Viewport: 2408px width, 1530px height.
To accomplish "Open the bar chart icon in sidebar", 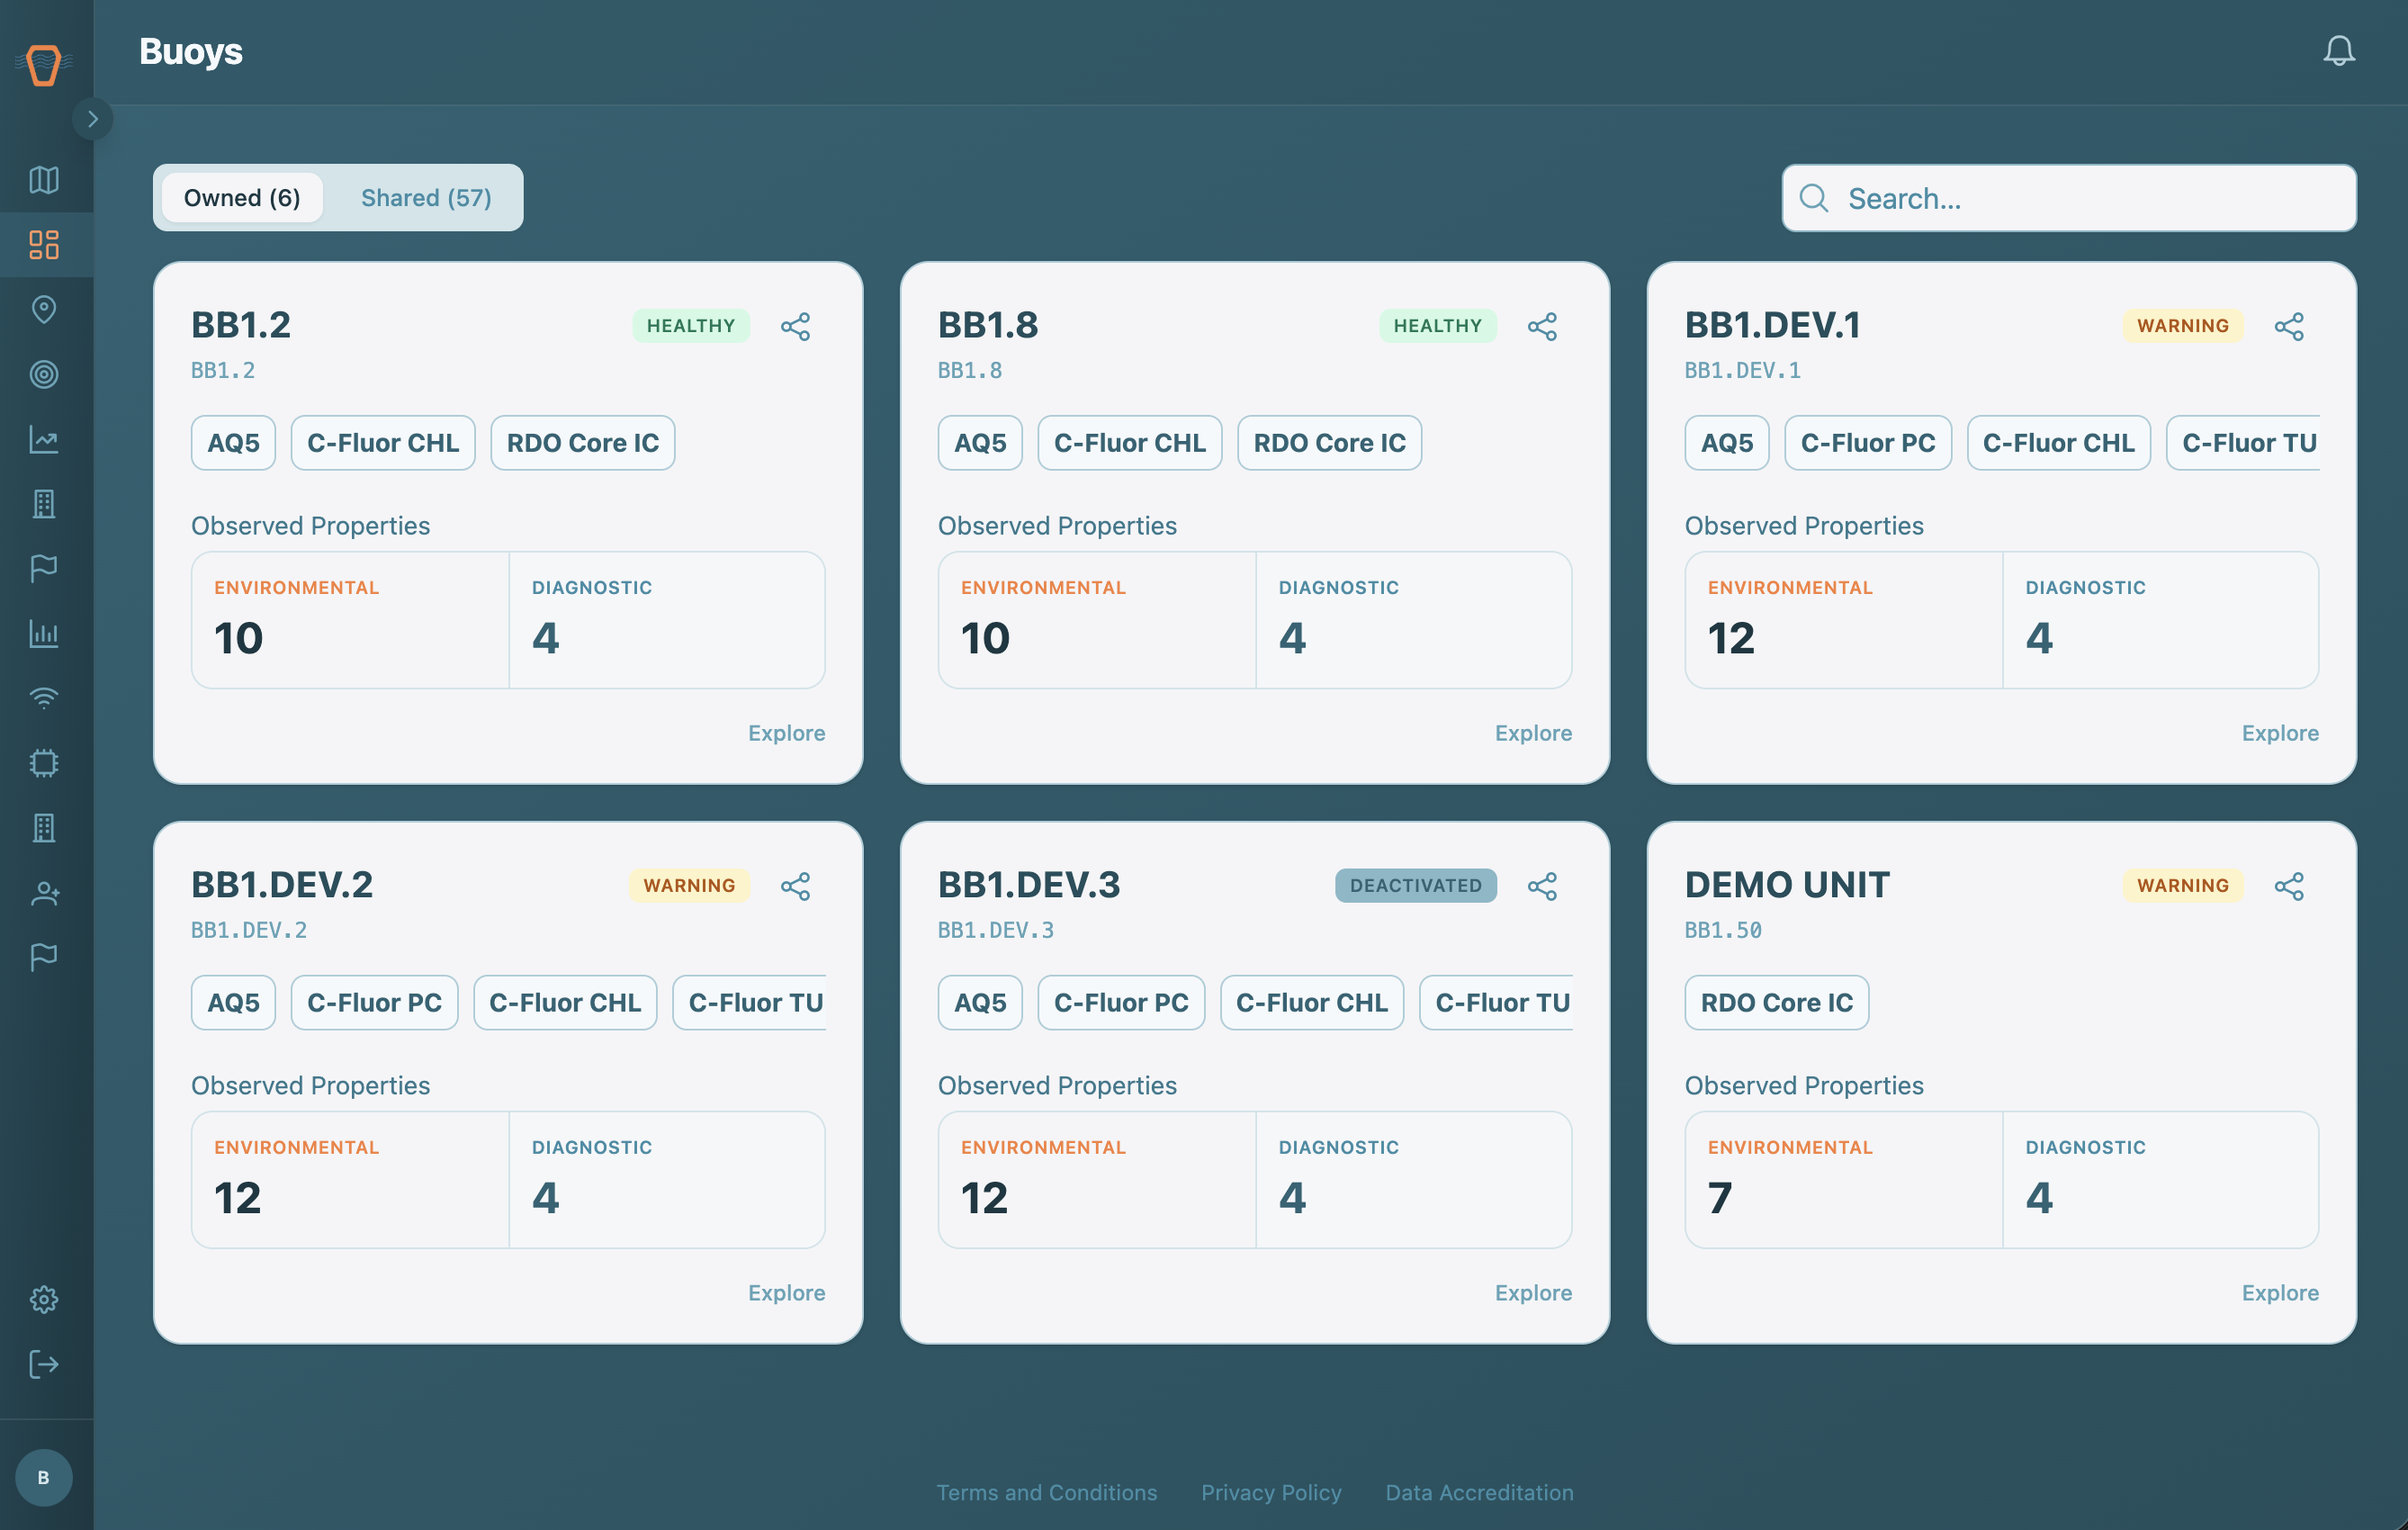I will tap(44, 633).
